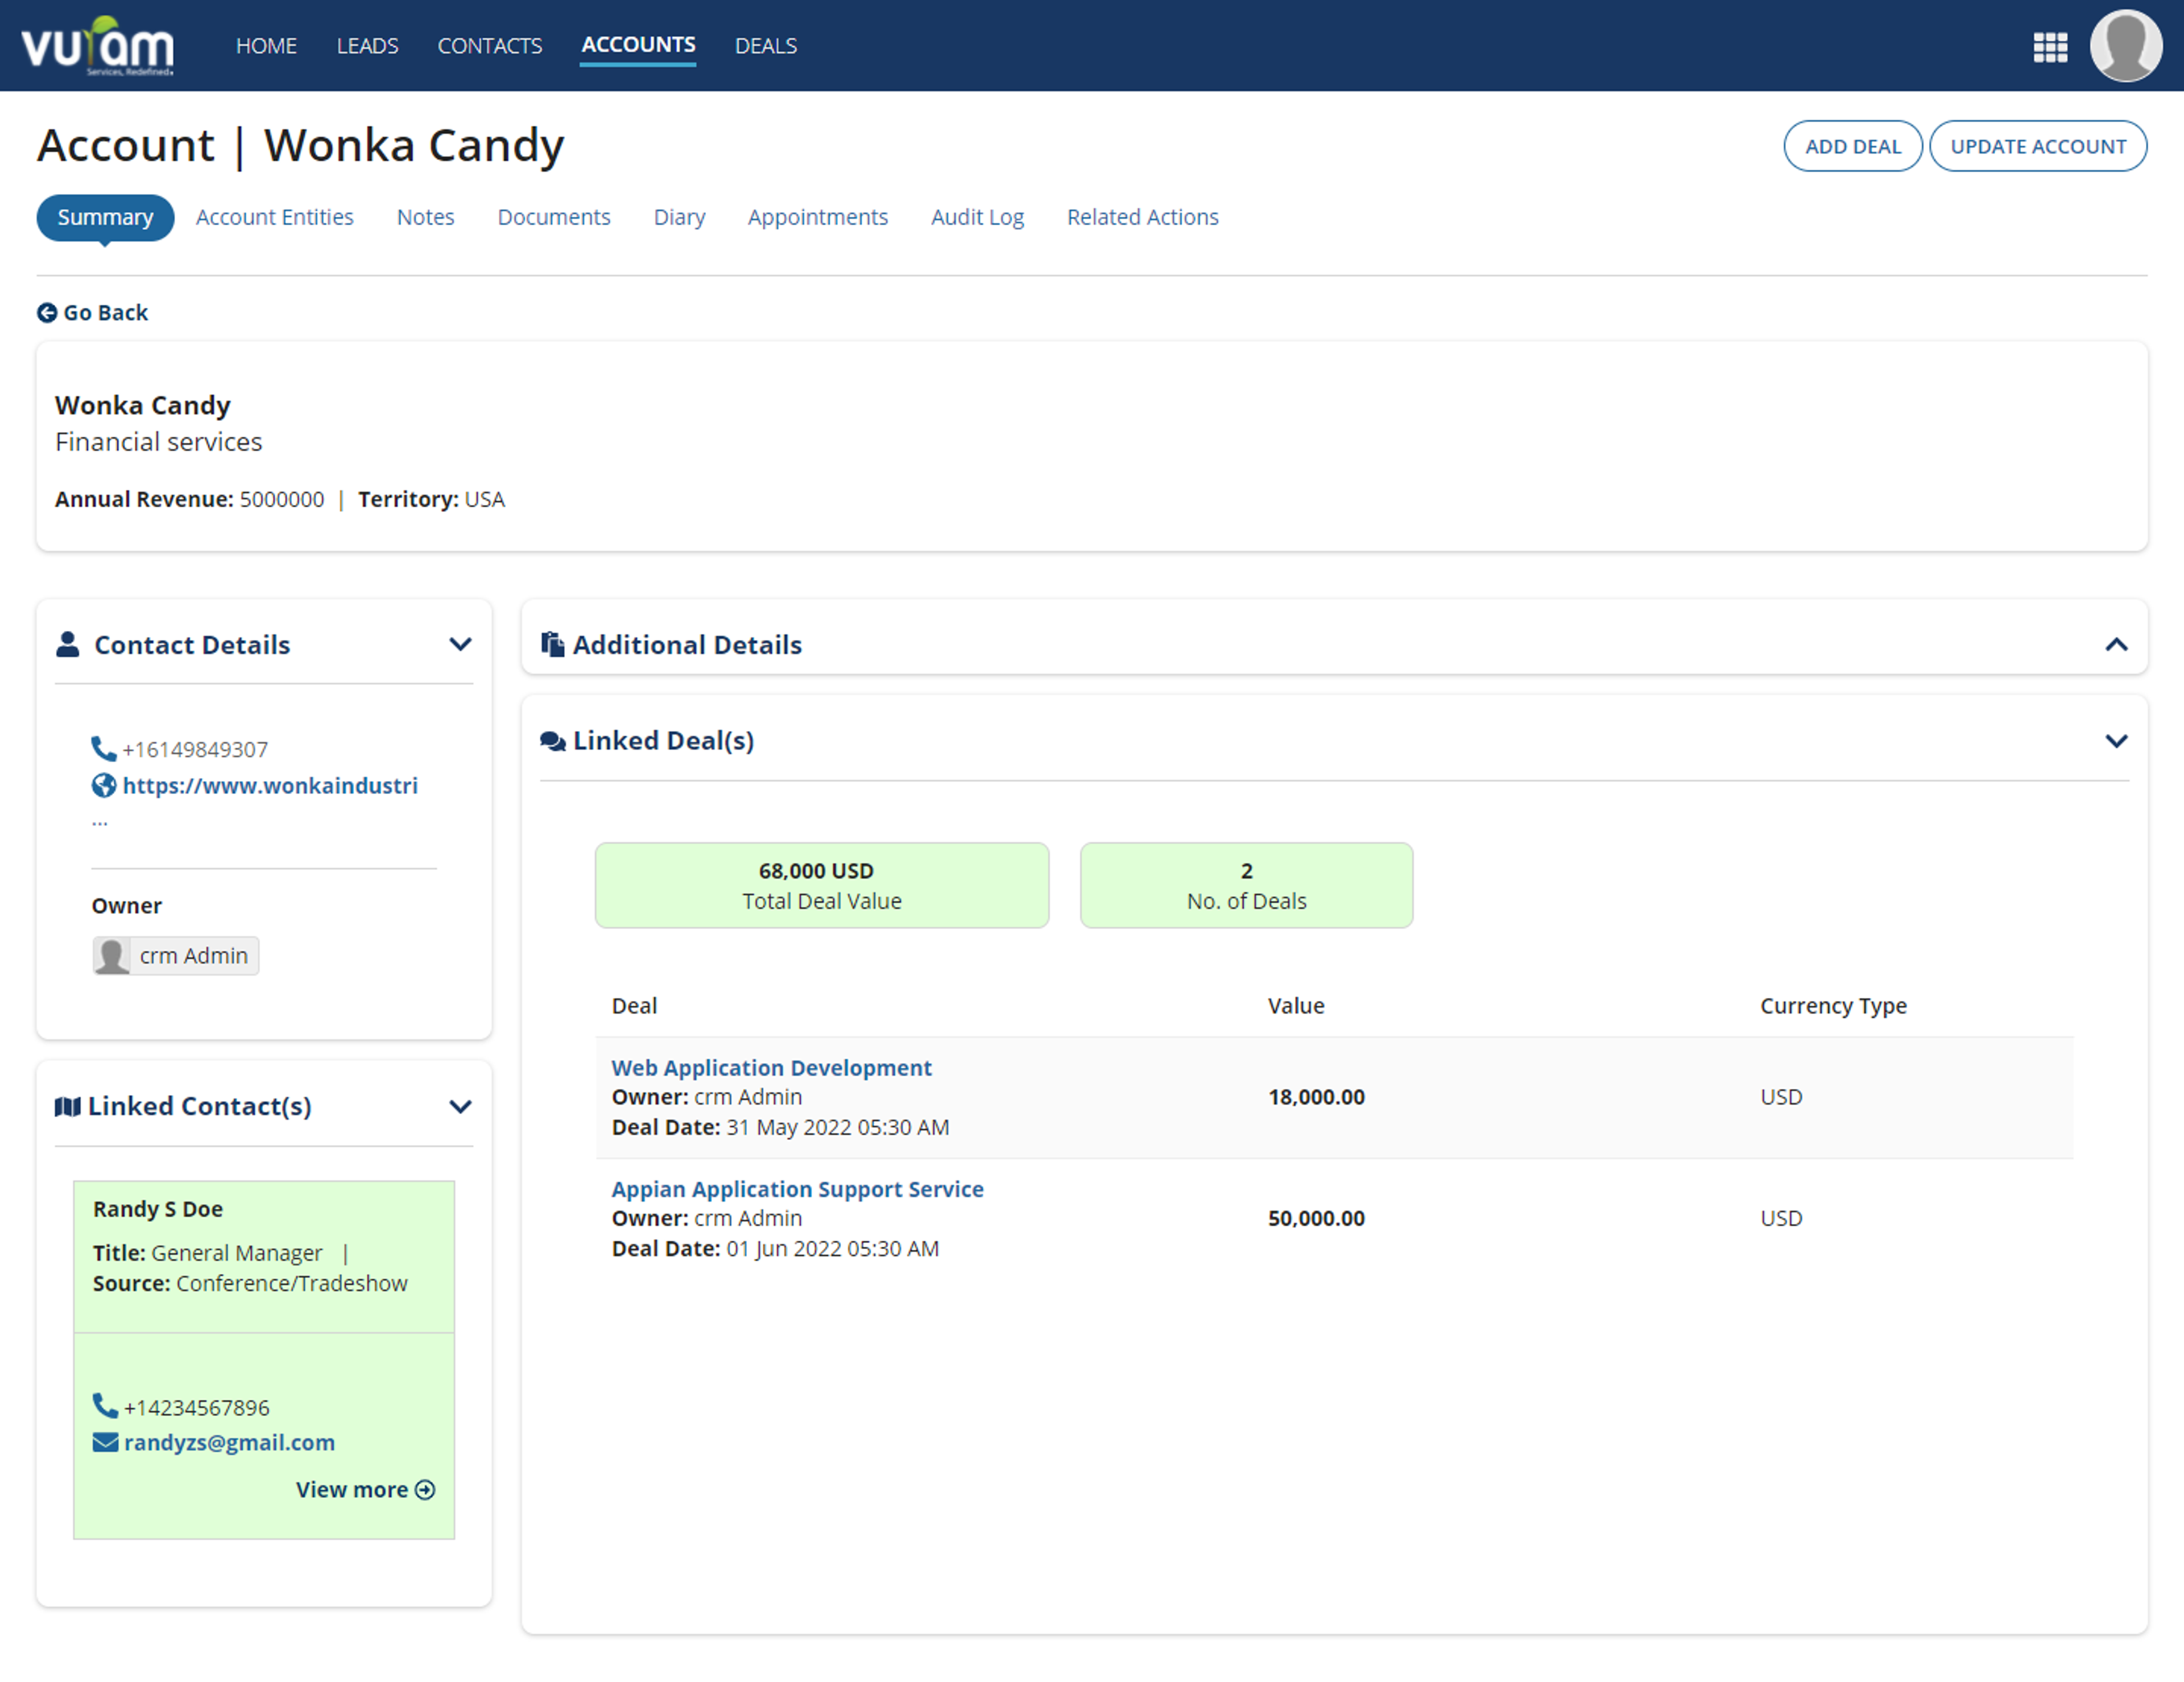Open the Documents tab
Viewport: 2184px width, 1682px height.
click(554, 217)
